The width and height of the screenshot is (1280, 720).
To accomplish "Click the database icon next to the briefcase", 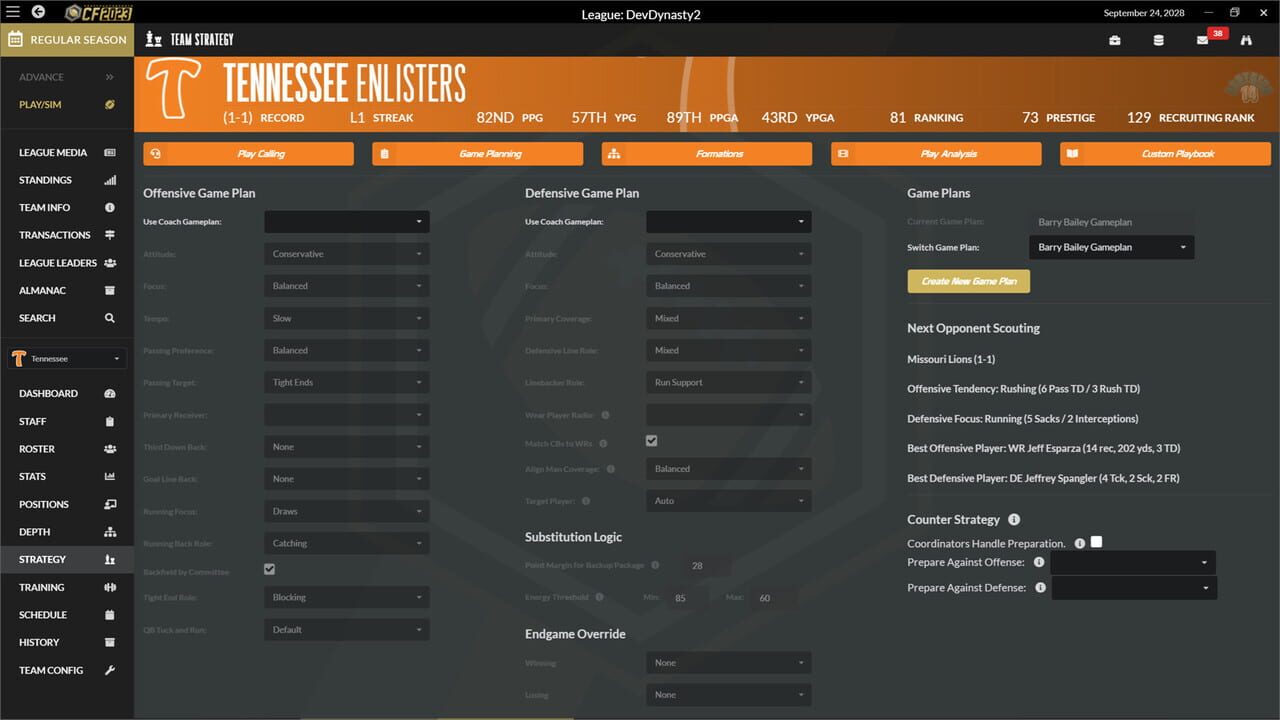I will click(x=1158, y=38).
